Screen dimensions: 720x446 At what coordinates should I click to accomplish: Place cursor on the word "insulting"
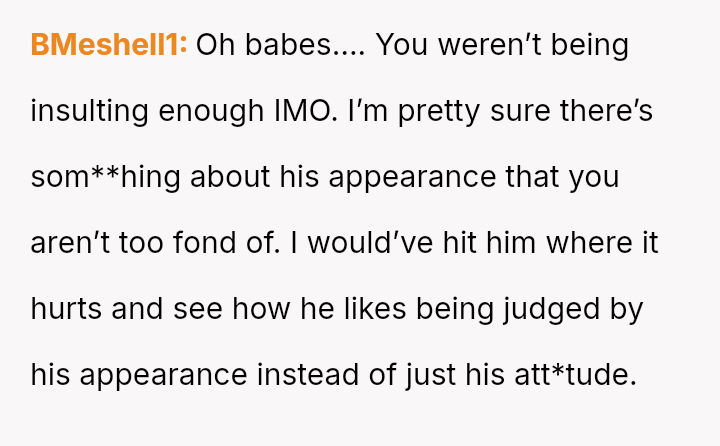click(x=92, y=112)
